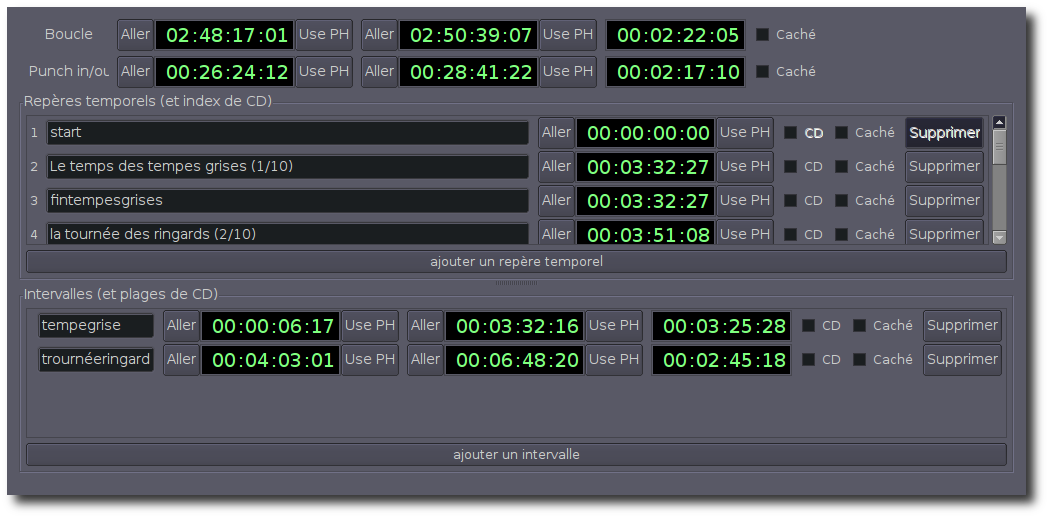Click the 'start' marker name field
Viewport: 1049px width, 518px height.
[x=287, y=133]
